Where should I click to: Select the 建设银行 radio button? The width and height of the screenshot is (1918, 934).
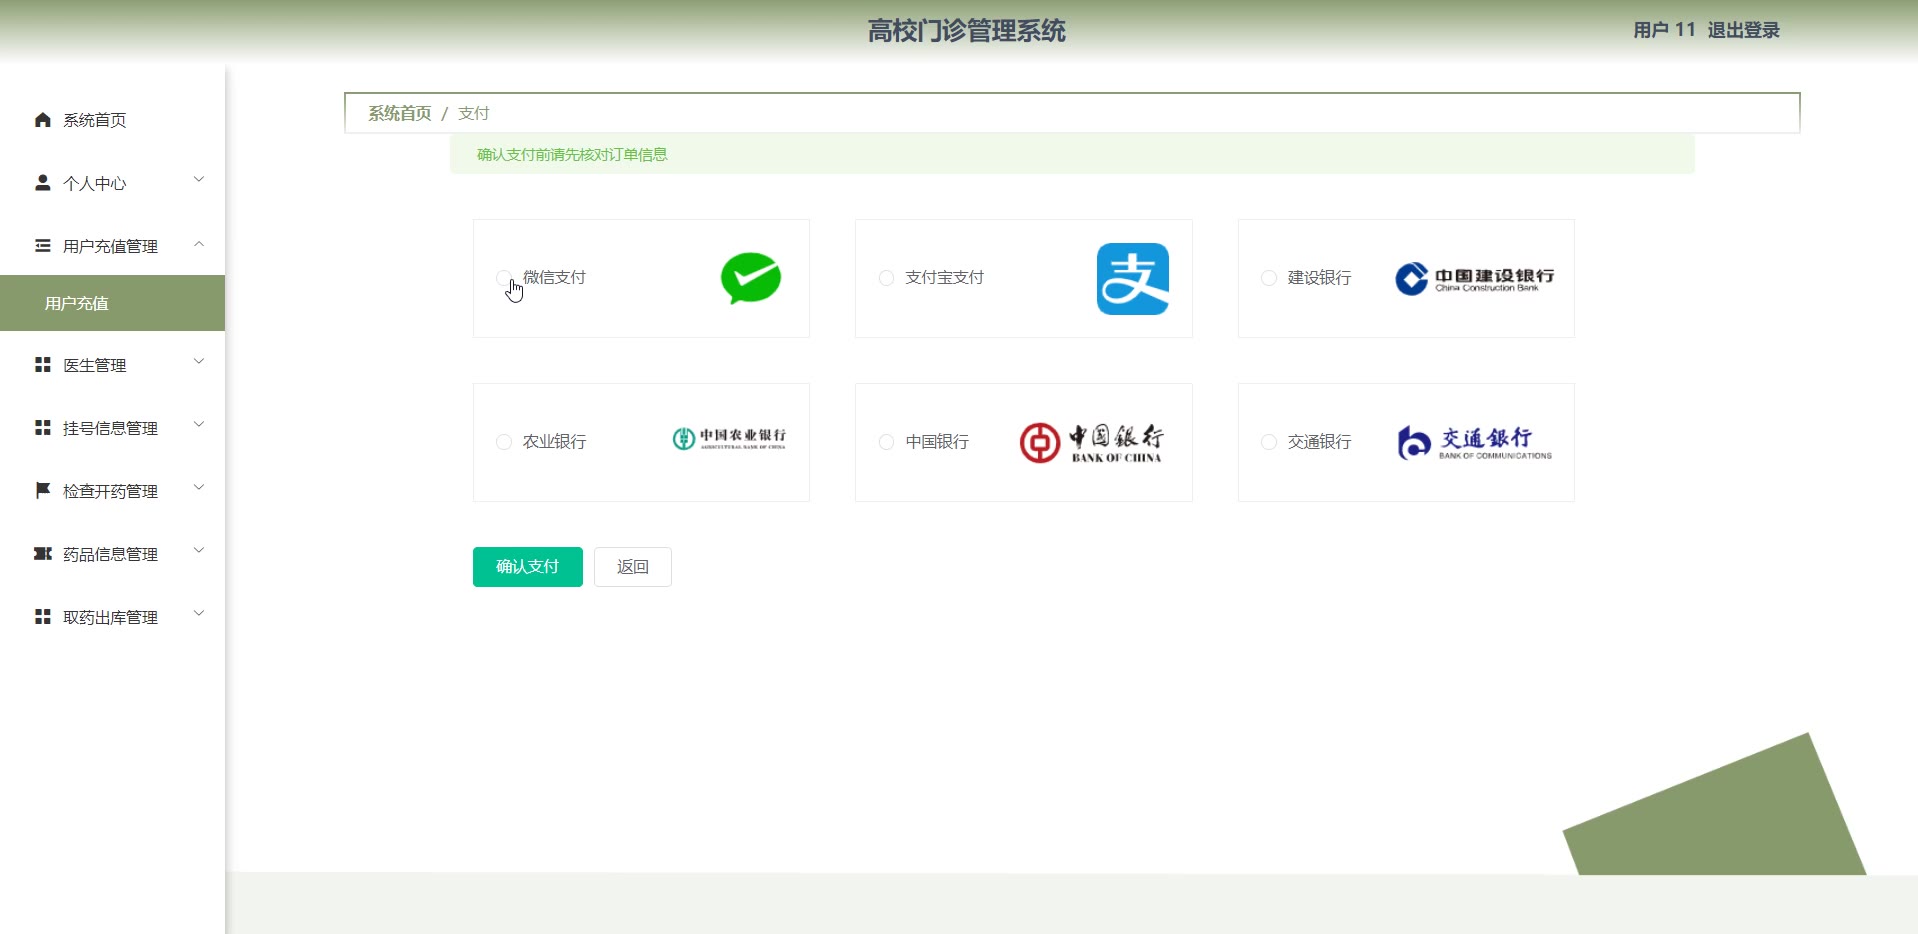(x=1269, y=278)
